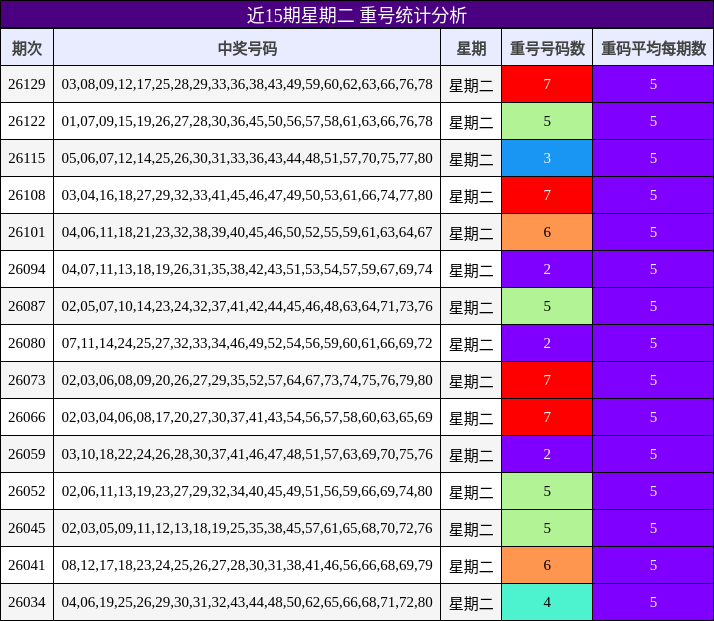Select winning numbers of issue 26041
This screenshot has height=621, width=714.
pos(247,565)
